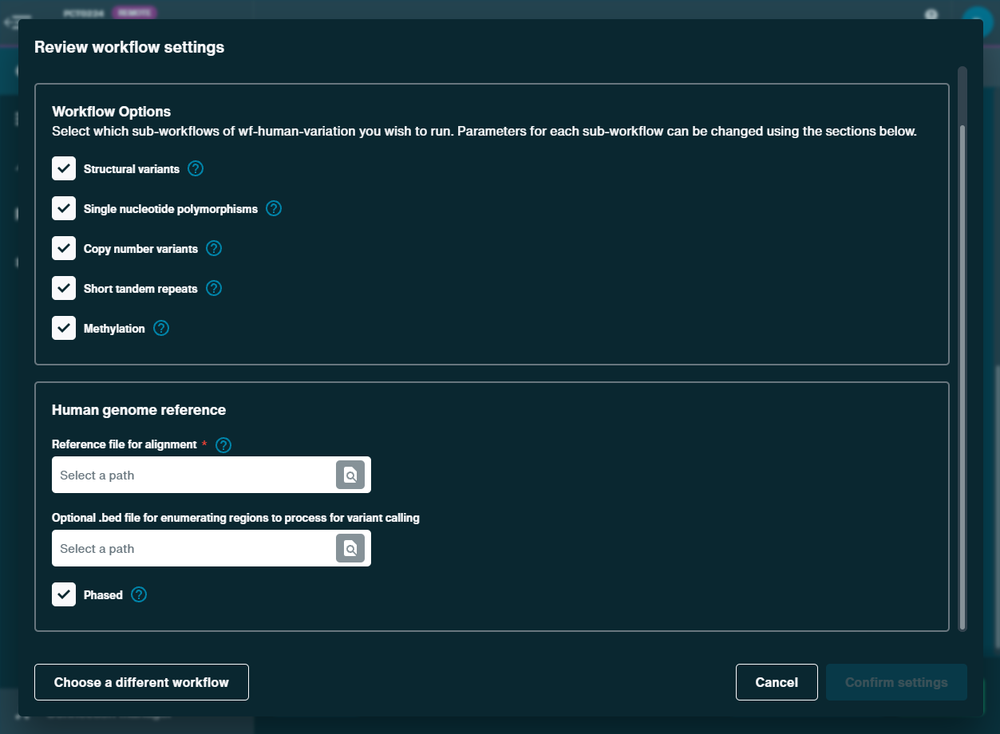
Task: Uncheck Single nucleotide polymorphisms checkbox
Action: tap(64, 209)
